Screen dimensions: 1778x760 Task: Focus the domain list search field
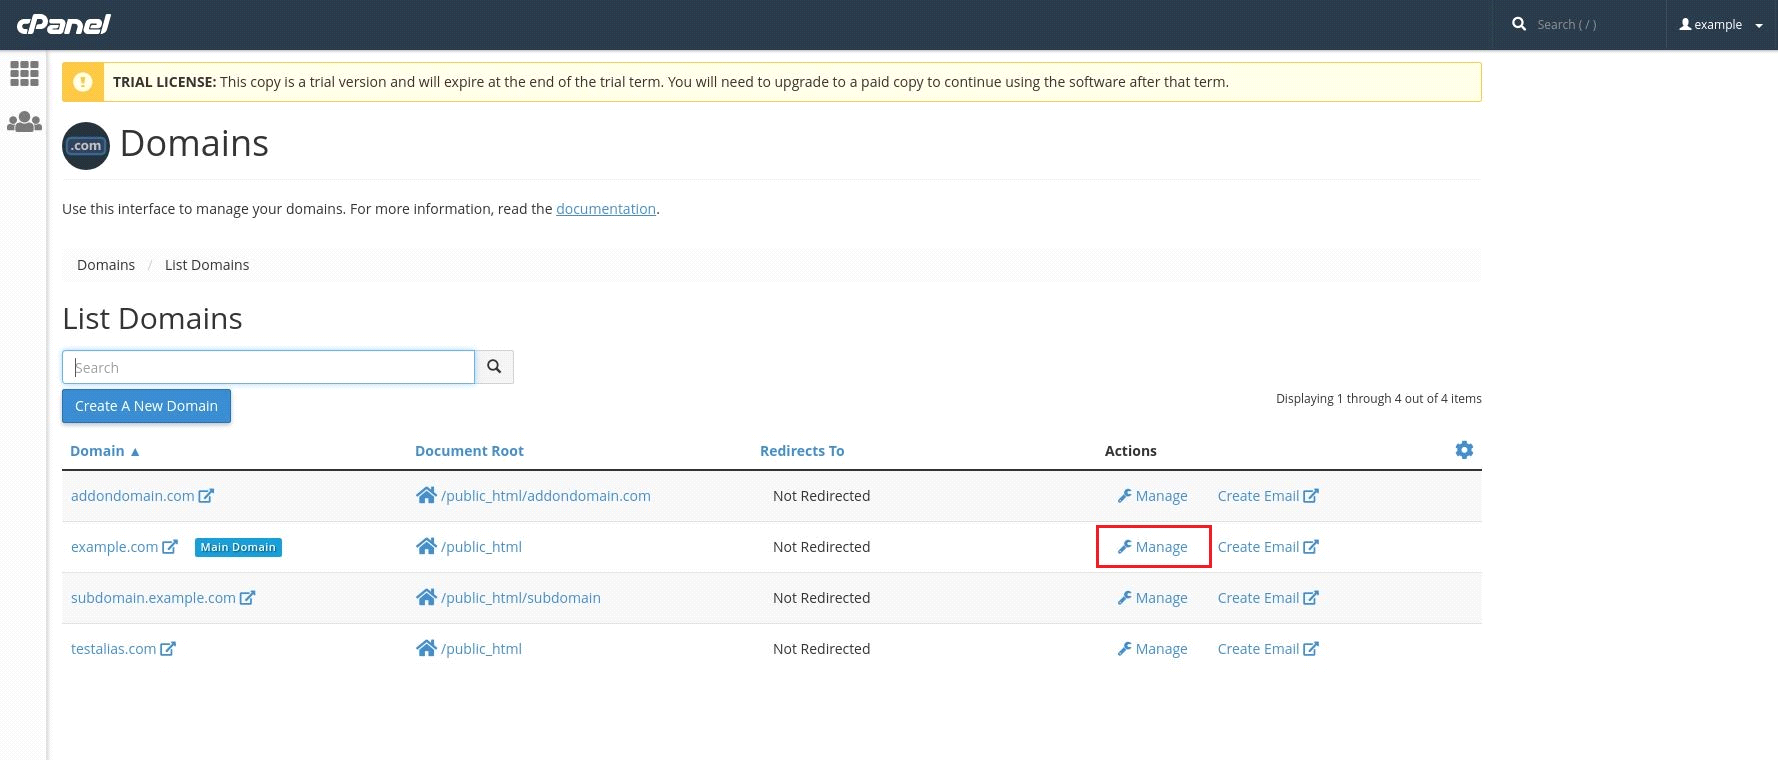click(268, 367)
